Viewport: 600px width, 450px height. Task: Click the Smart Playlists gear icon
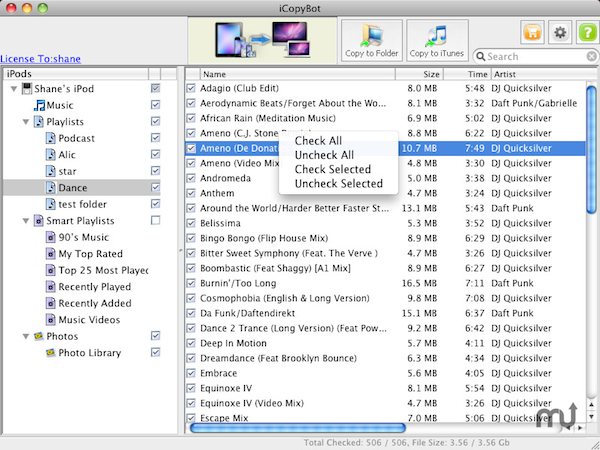pyautogui.click(x=39, y=221)
